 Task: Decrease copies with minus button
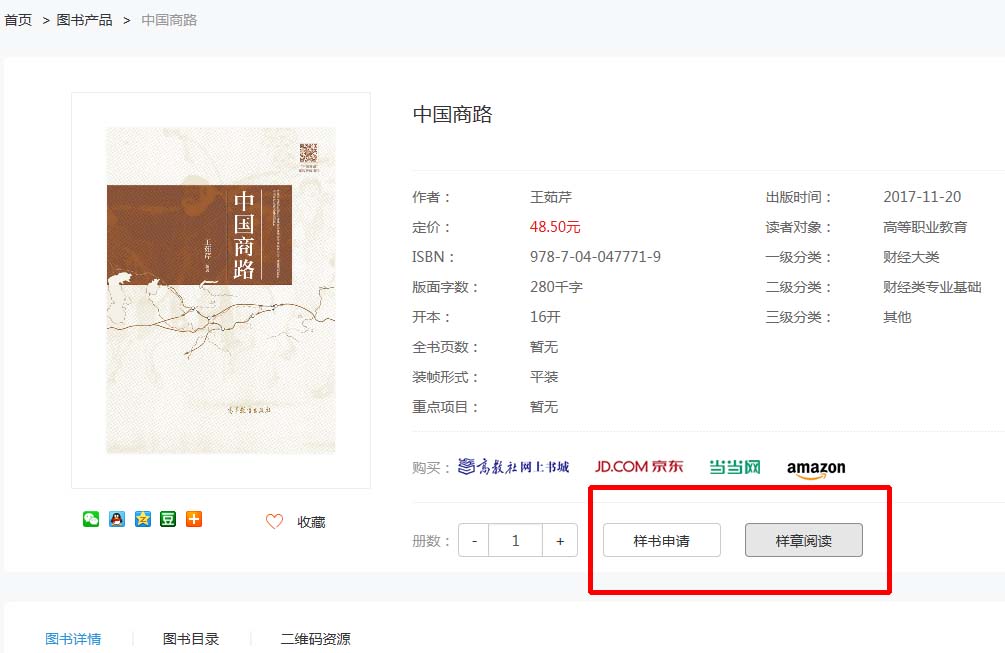pos(474,540)
